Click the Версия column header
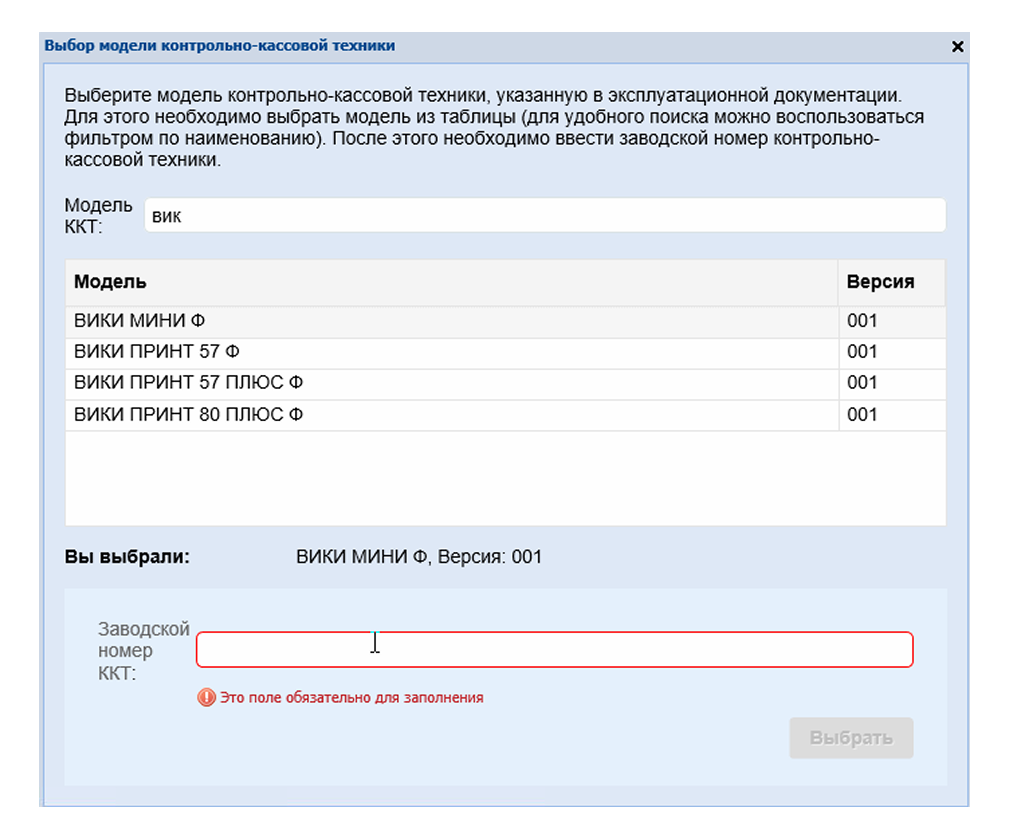 892,282
